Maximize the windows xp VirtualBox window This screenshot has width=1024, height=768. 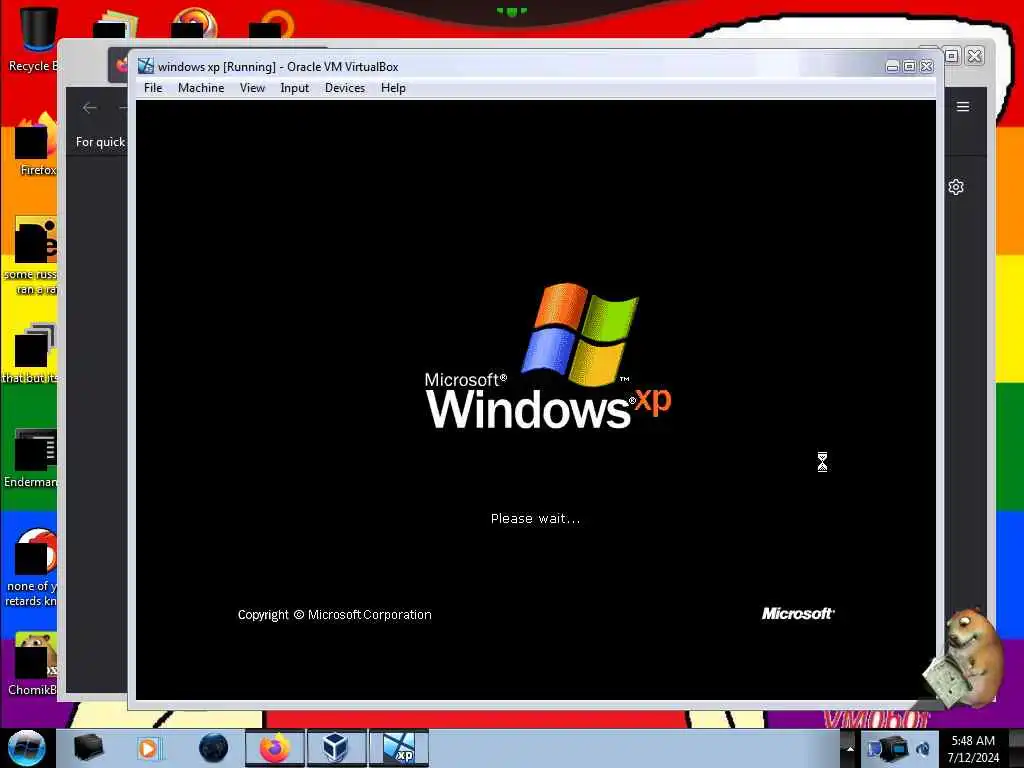(909, 66)
